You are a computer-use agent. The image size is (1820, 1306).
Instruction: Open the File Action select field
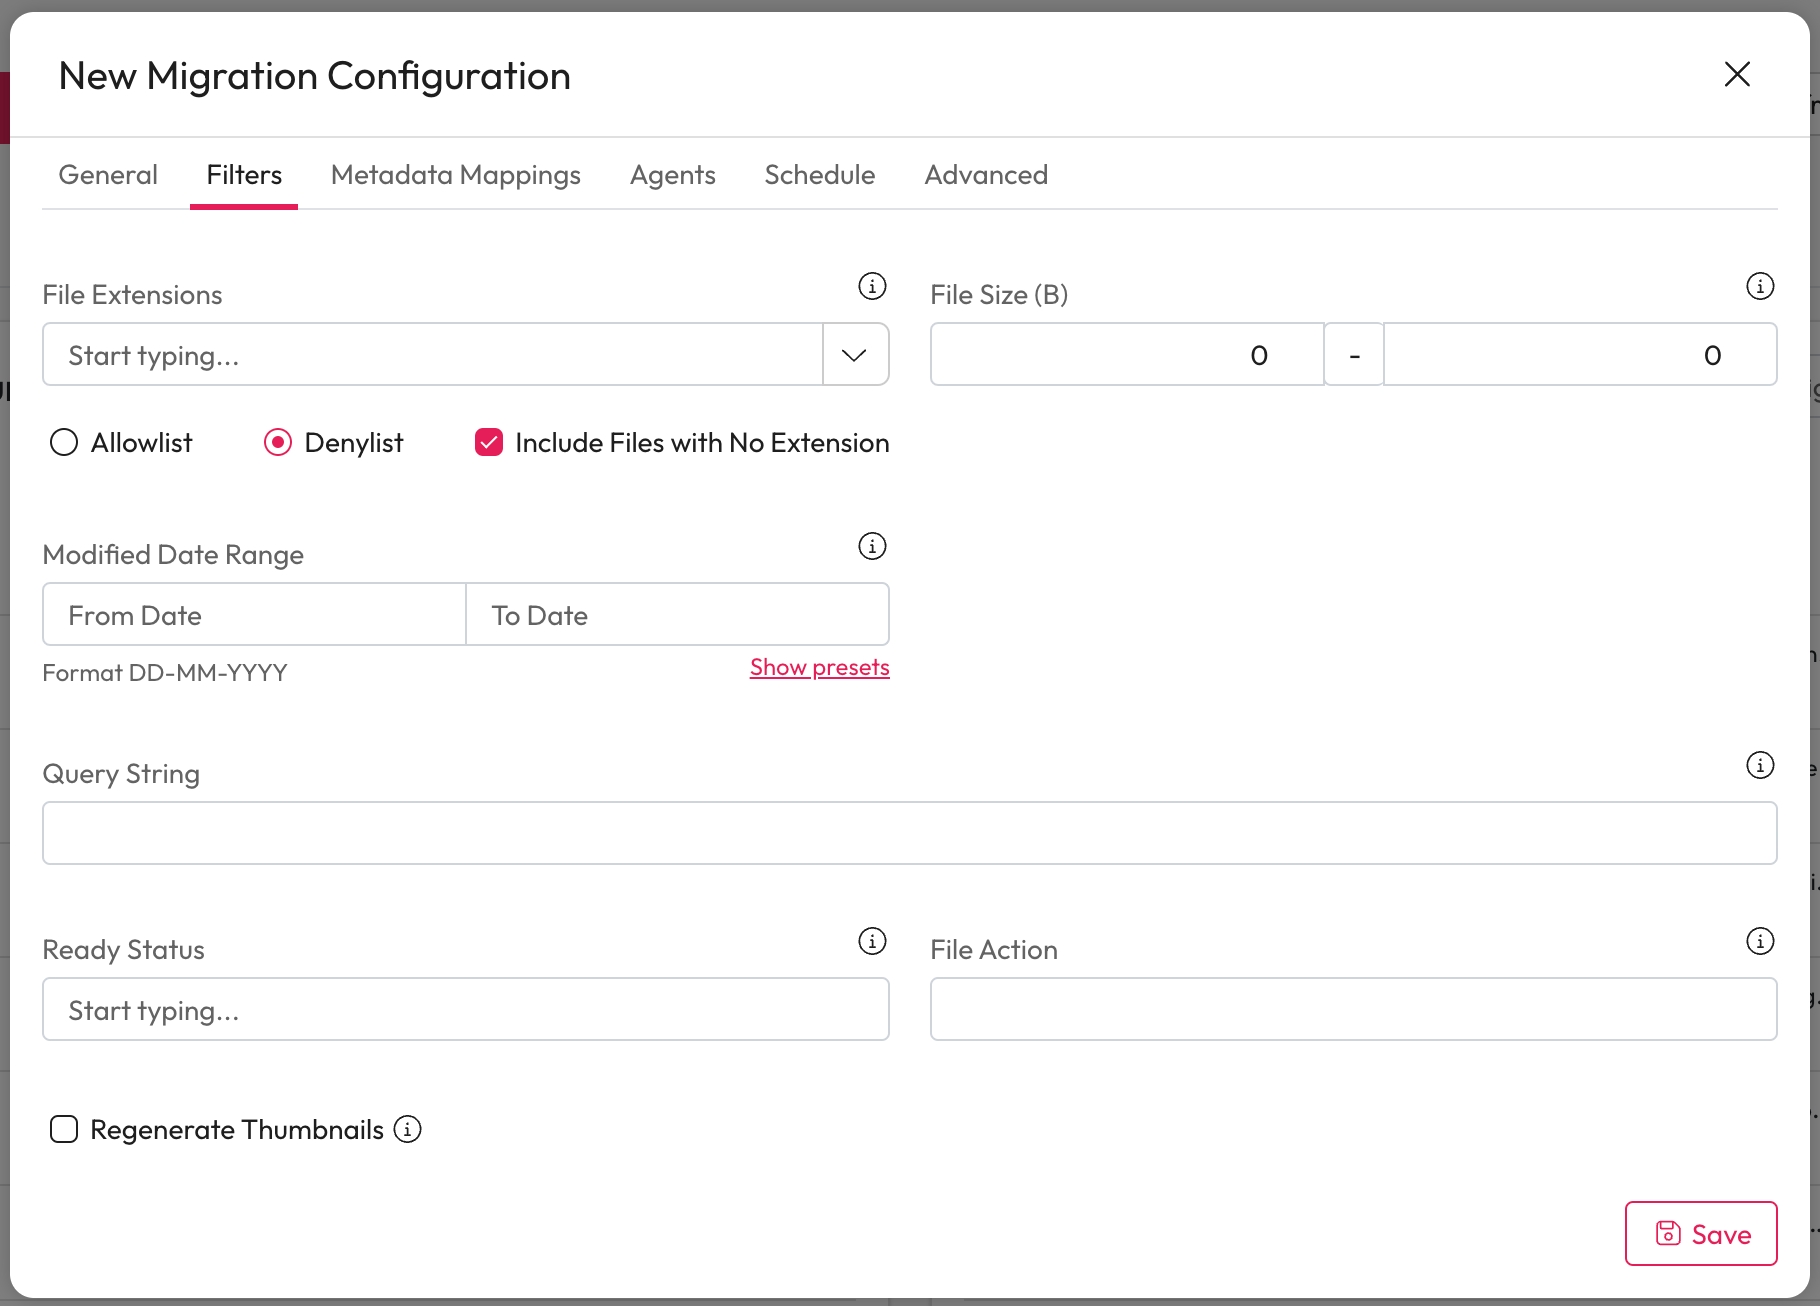1353,1010
